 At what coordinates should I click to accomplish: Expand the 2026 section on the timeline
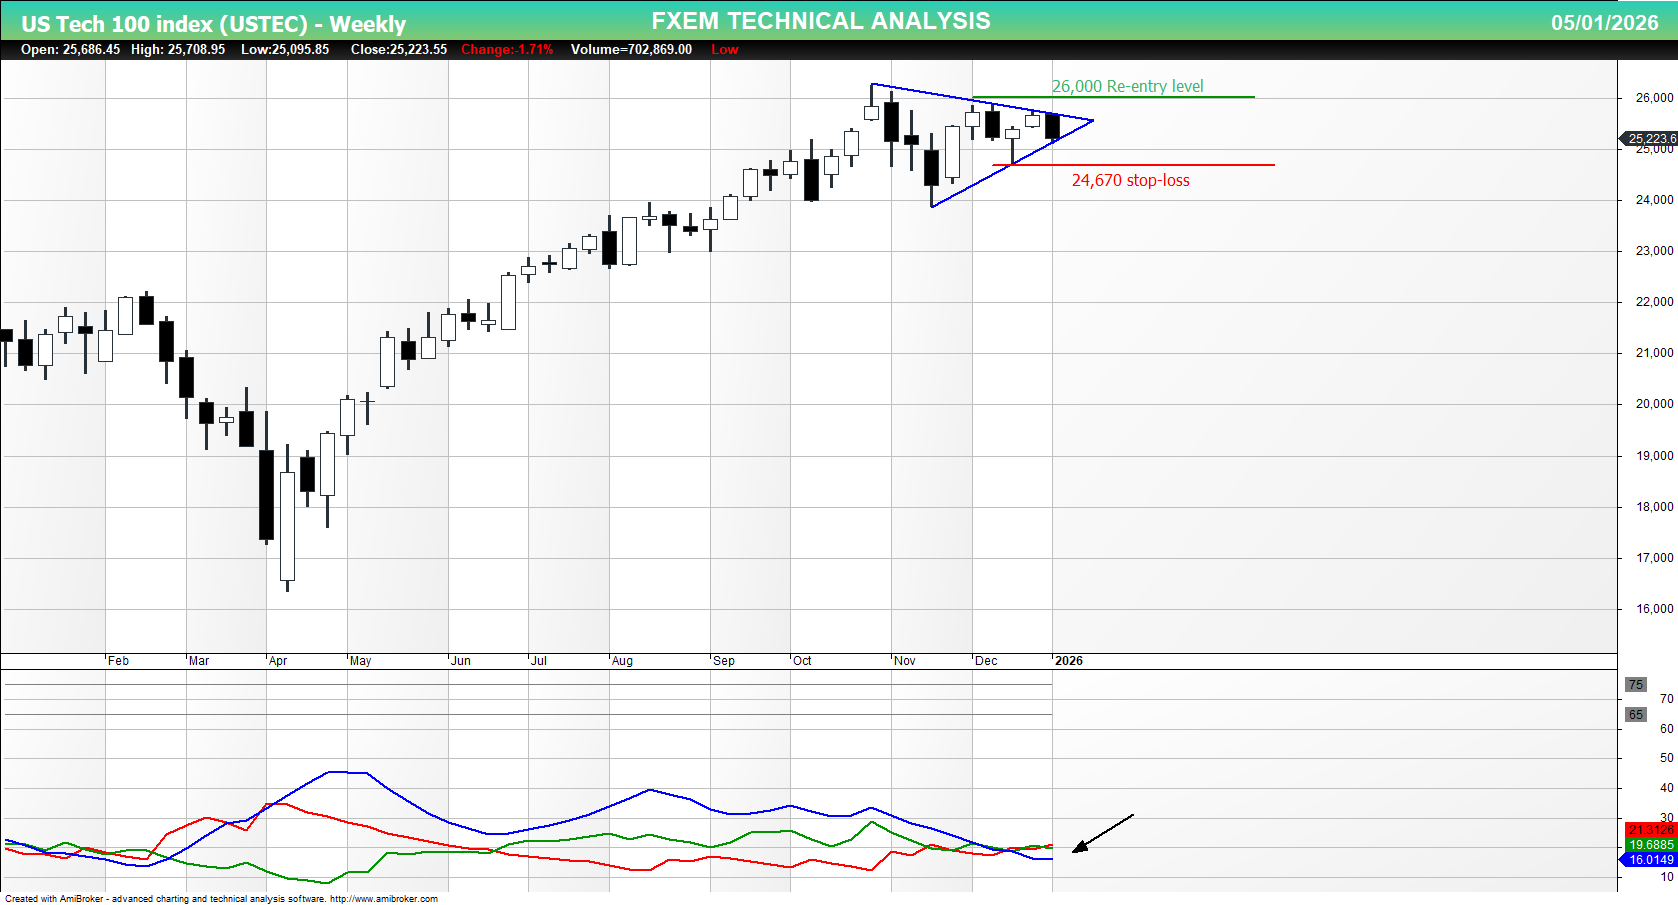(1068, 661)
